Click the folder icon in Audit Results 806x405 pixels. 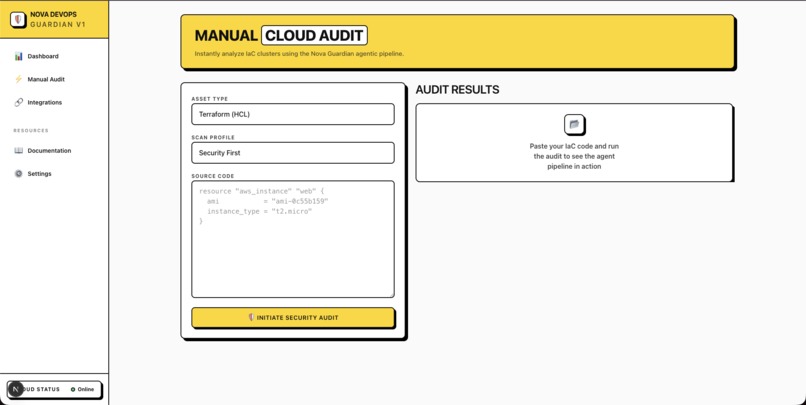pos(574,124)
